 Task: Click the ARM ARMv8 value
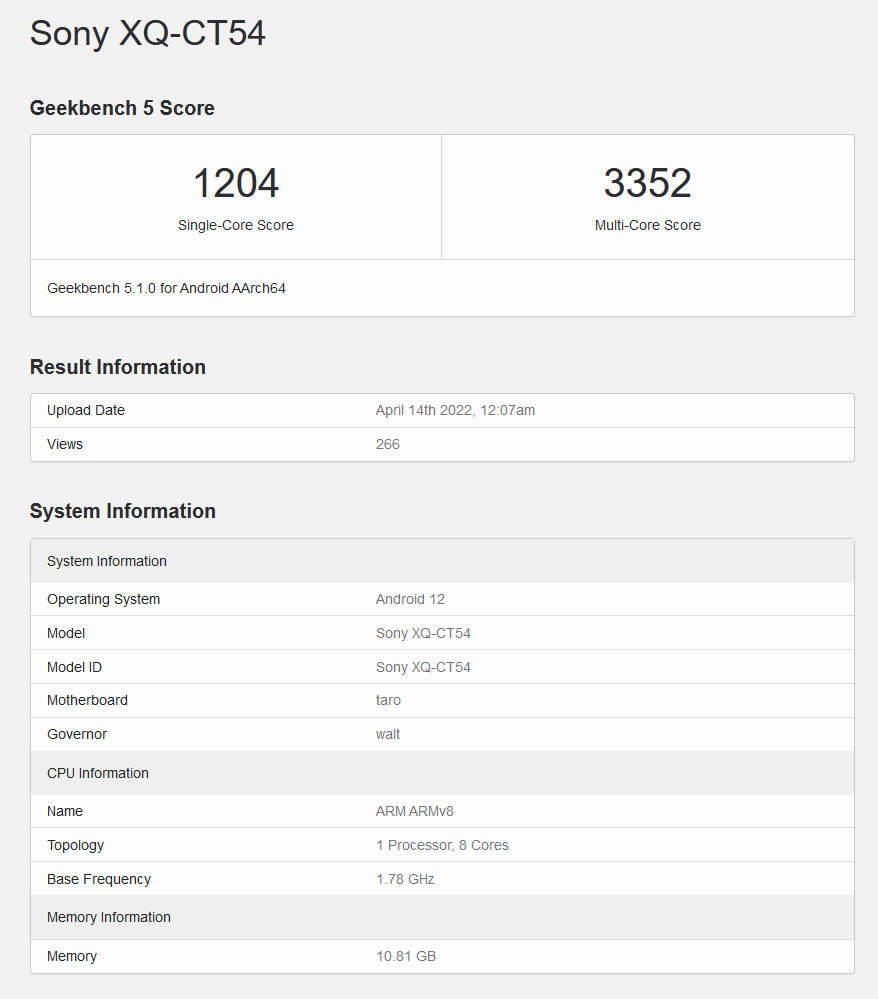(415, 811)
